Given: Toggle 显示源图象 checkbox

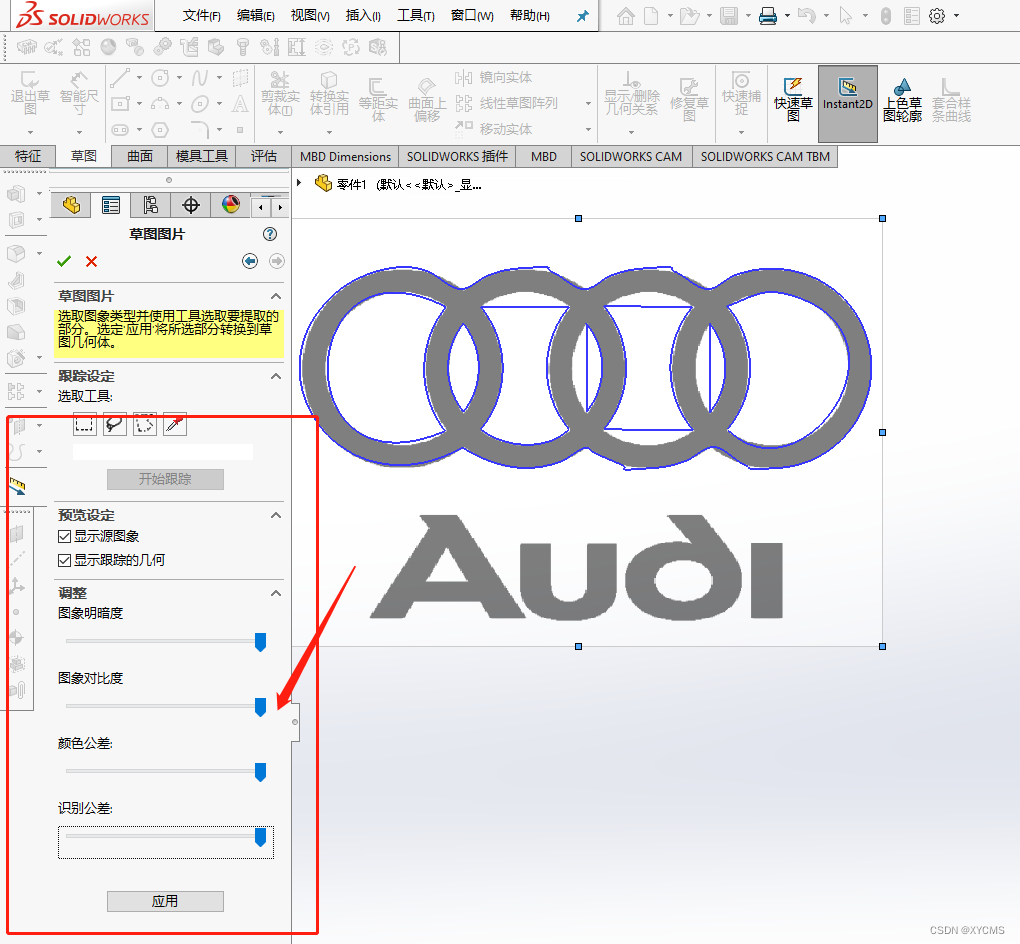Looking at the screenshot, I should [x=64, y=536].
